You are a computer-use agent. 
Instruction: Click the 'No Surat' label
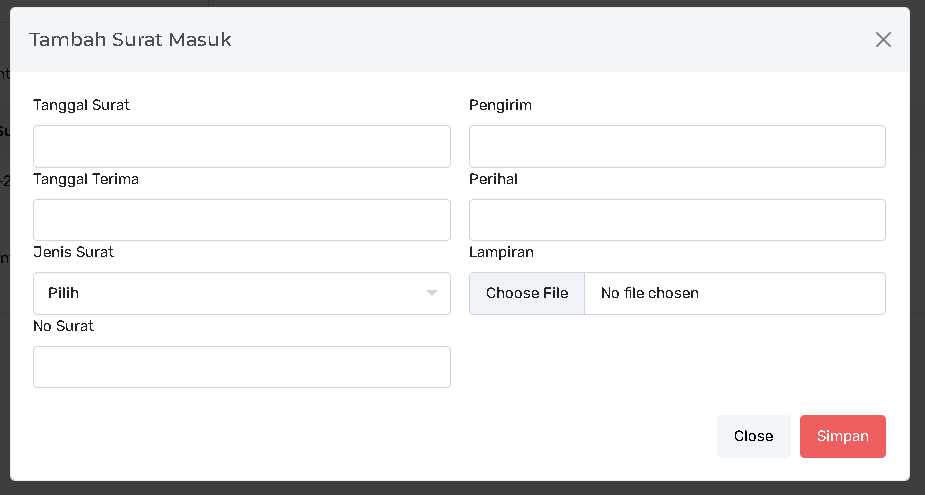coord(64,326)
